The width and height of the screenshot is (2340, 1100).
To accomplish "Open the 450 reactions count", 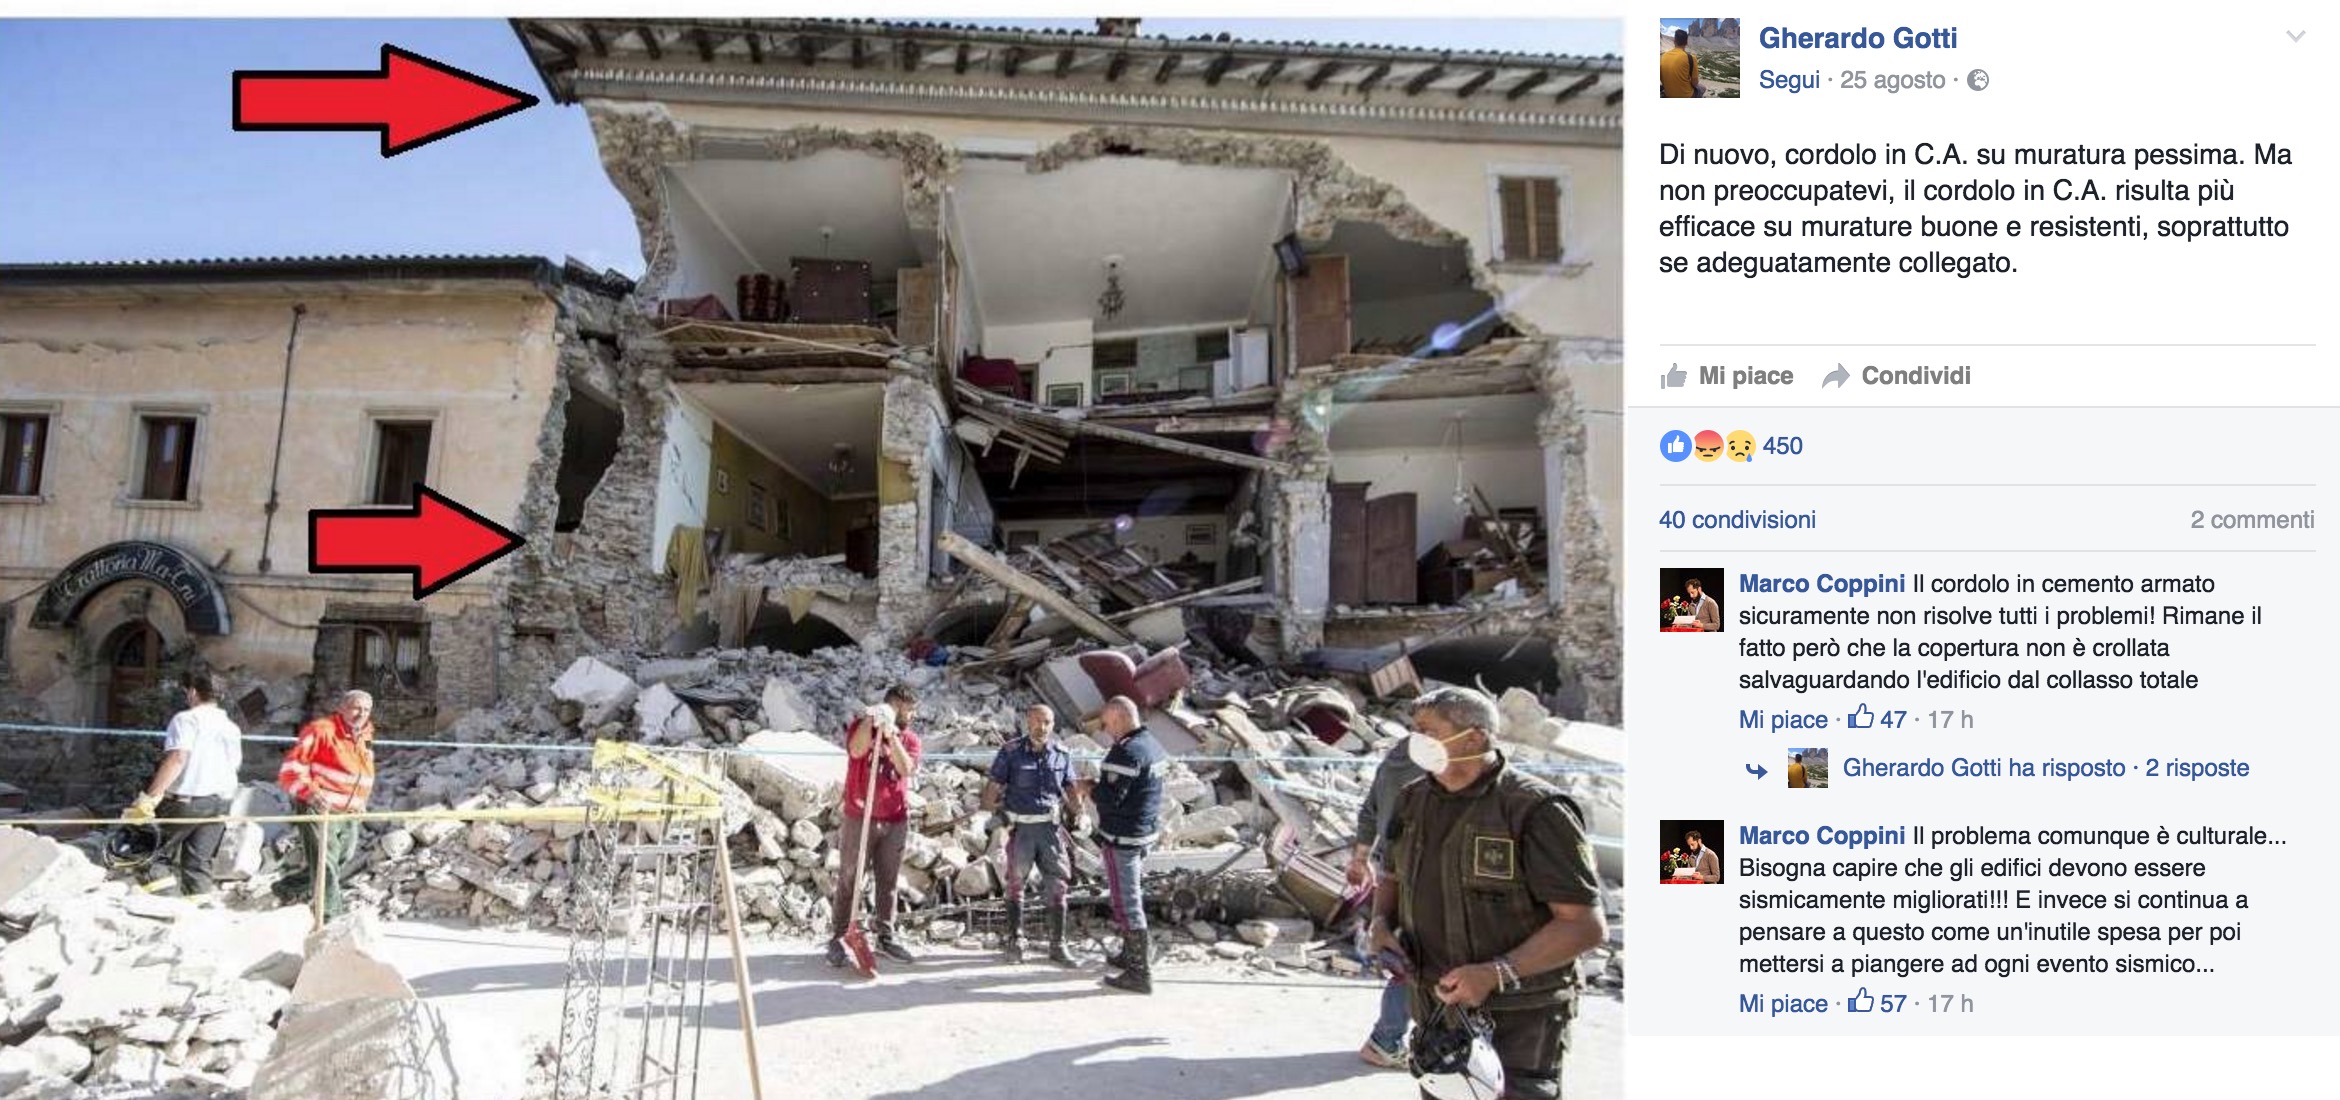I will [1782, 446].
